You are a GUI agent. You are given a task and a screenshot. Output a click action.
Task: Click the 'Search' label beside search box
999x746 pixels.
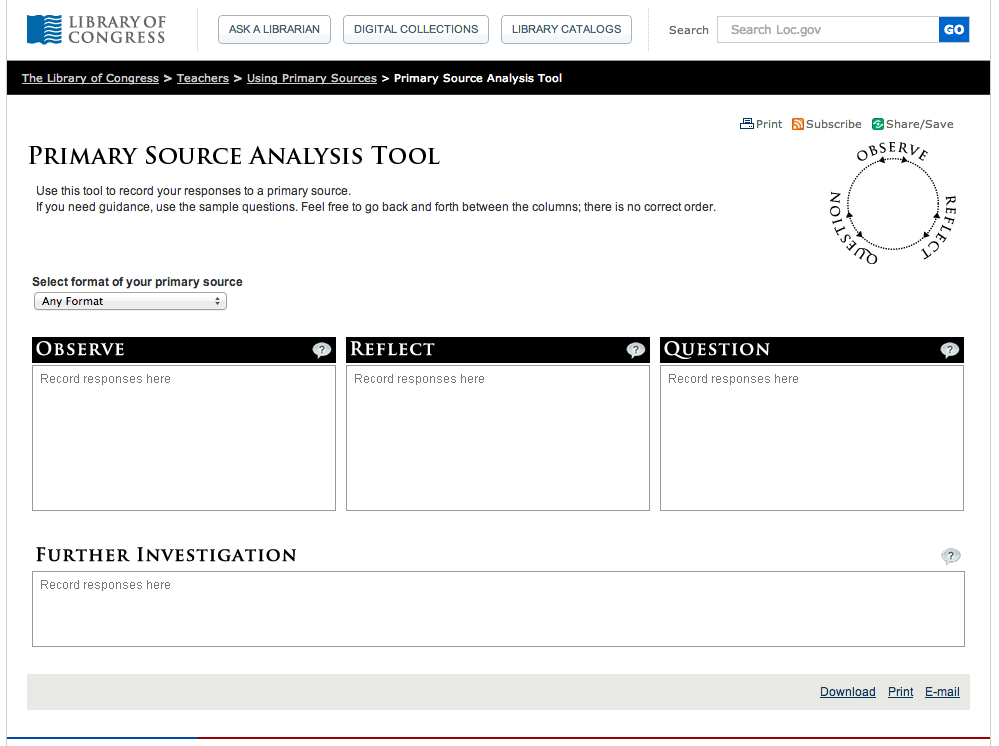[x=689, y=30]
